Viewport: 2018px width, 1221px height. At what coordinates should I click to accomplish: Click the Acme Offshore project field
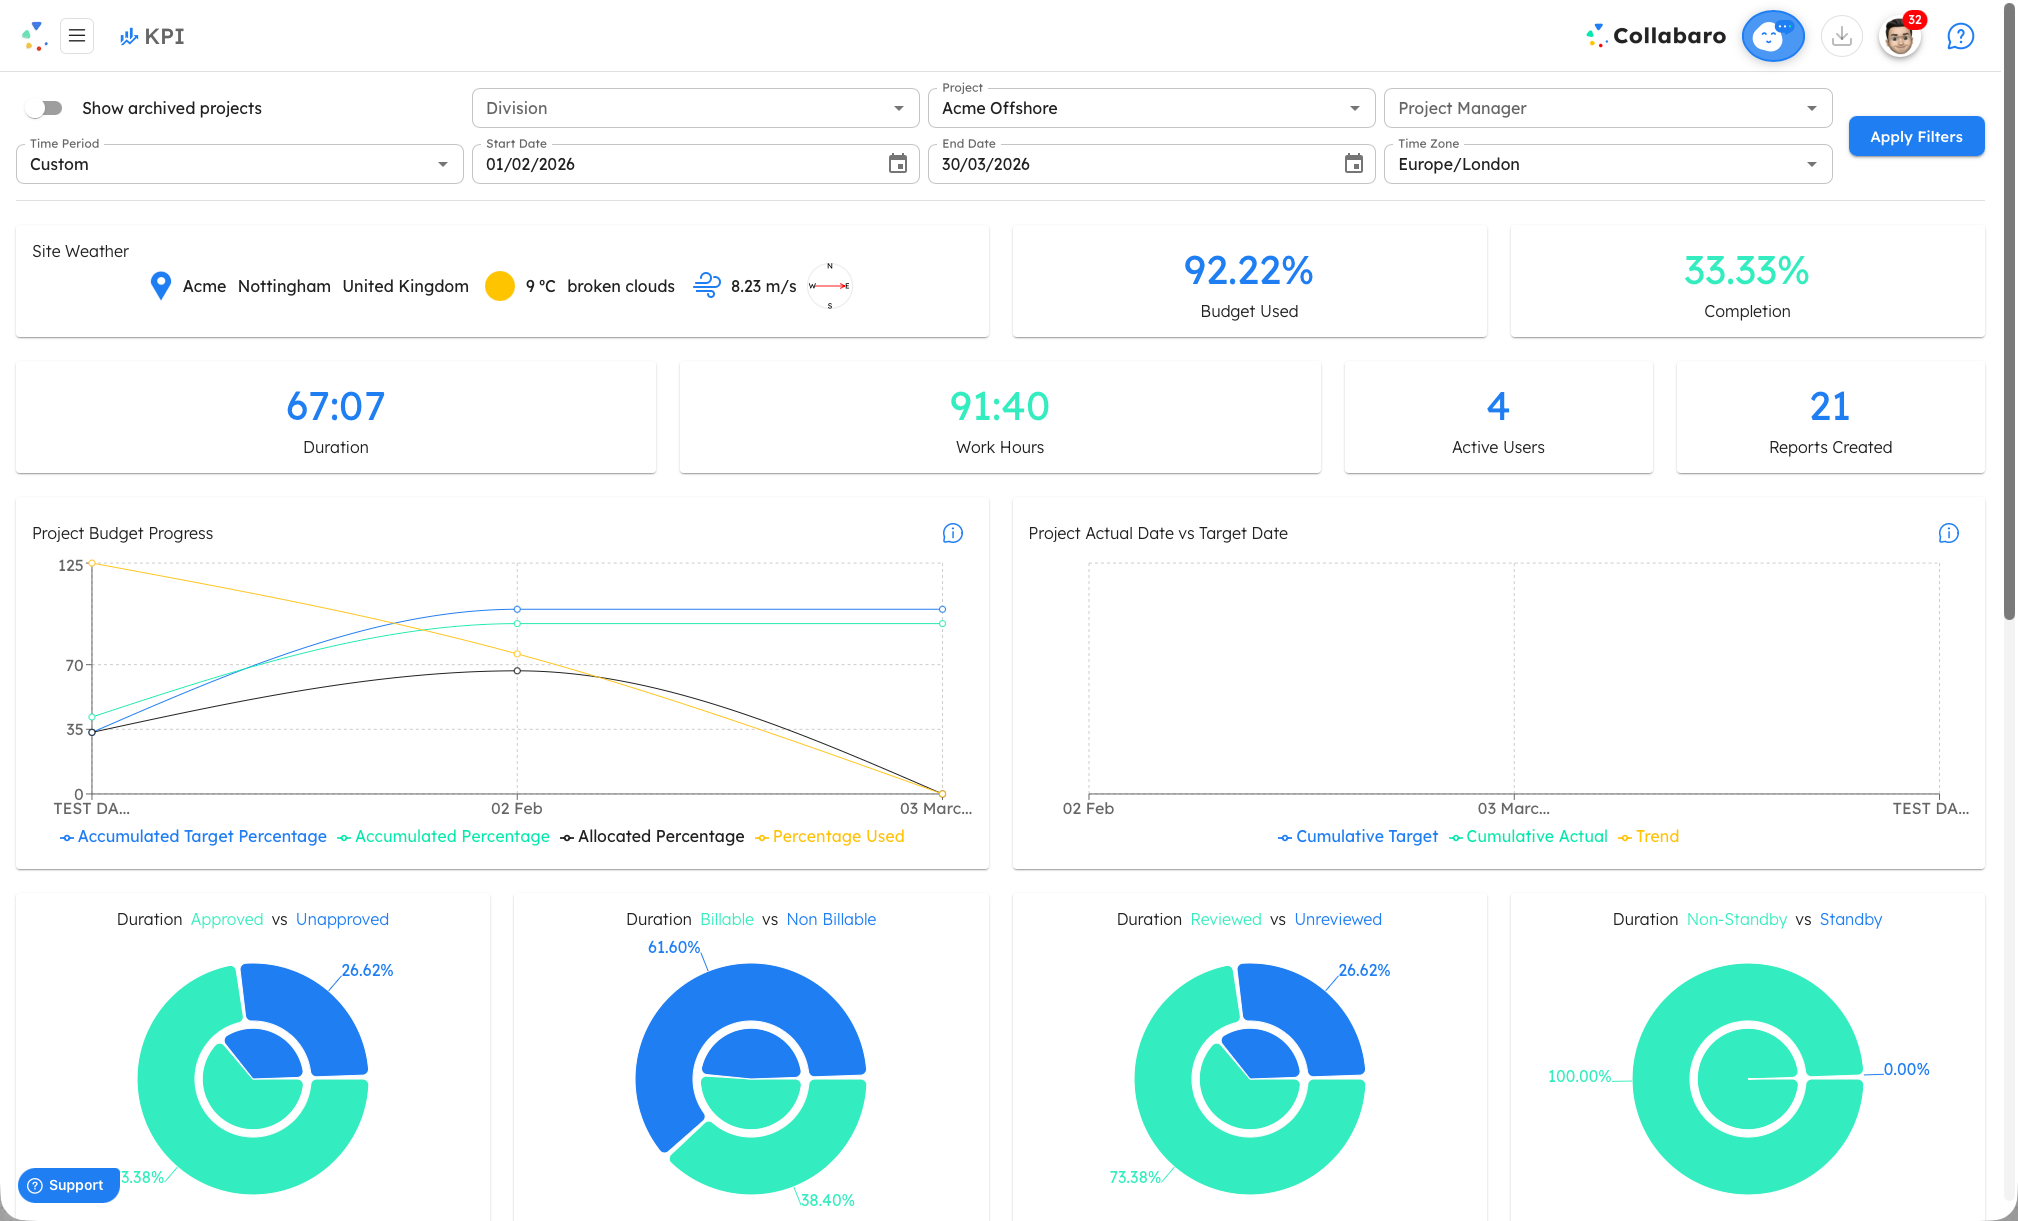pyautogui.click(x=1150, y=107)
